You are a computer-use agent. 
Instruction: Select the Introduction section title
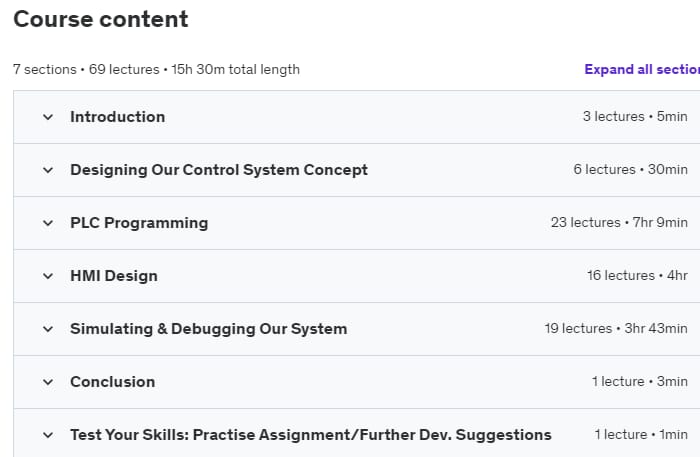[x=117, y=117]
